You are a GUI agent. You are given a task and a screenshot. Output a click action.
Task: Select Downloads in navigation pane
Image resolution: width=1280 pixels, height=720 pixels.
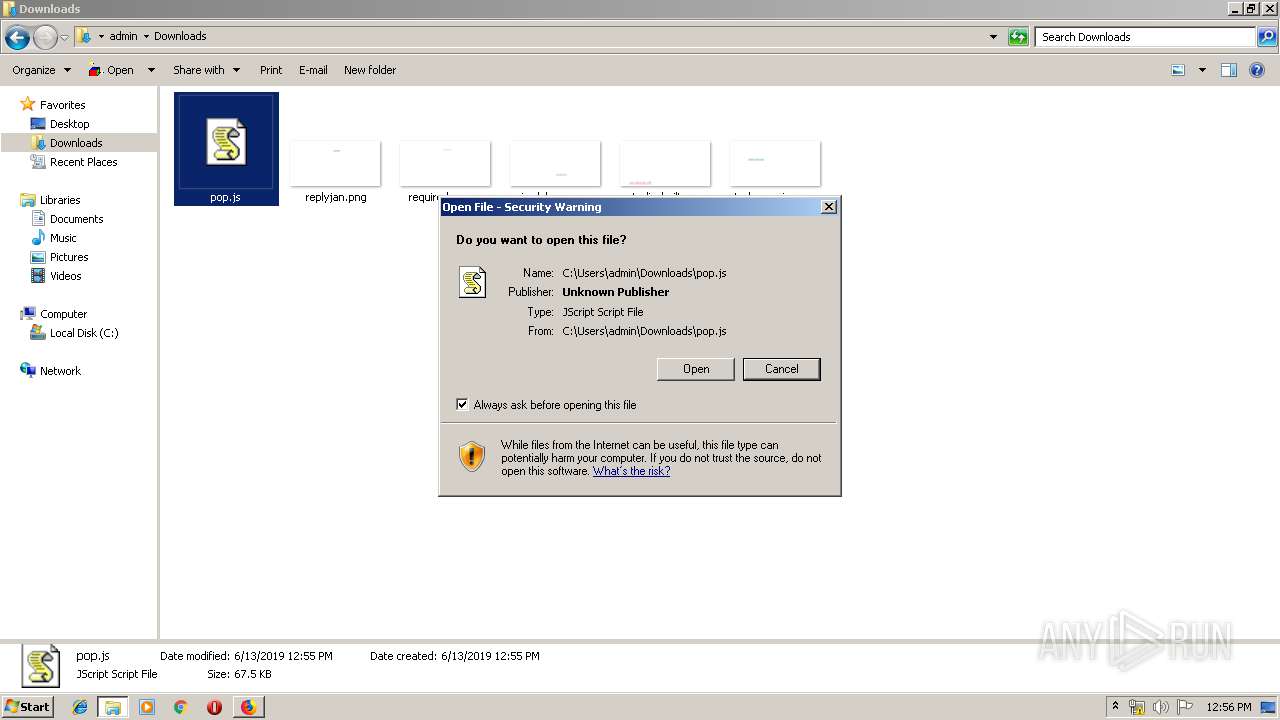[x=76, y=143]
